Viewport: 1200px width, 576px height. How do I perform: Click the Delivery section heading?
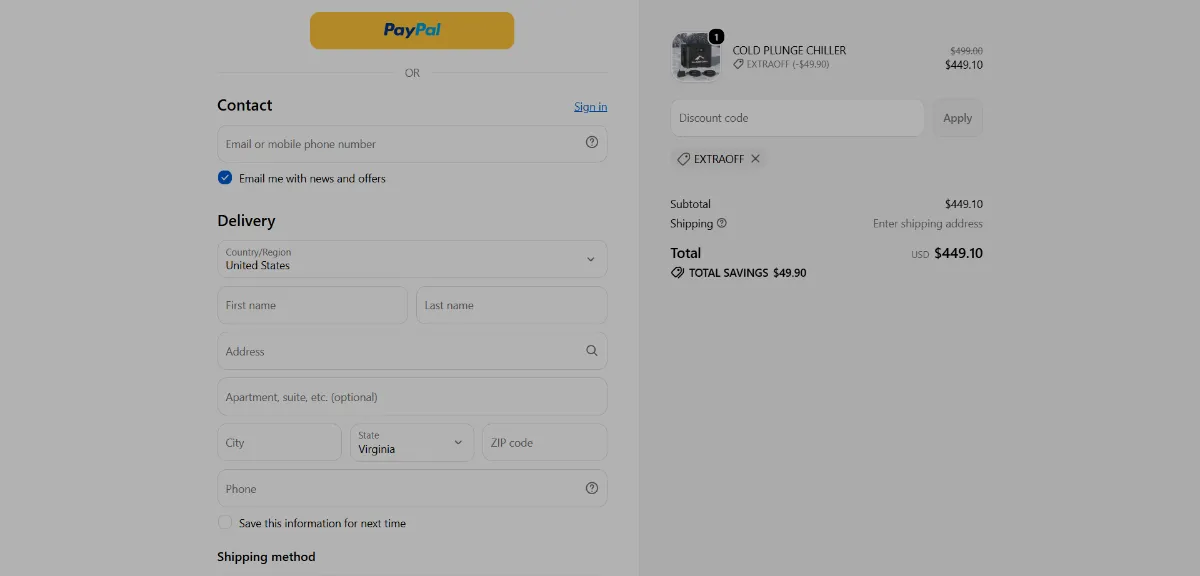[246, 221]
